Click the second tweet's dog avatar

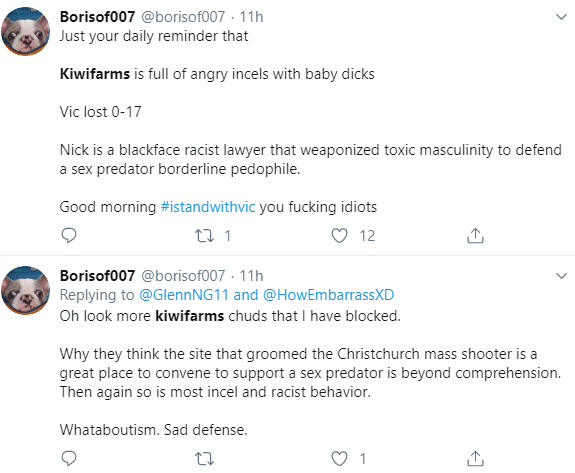click(x=25, y=290)
